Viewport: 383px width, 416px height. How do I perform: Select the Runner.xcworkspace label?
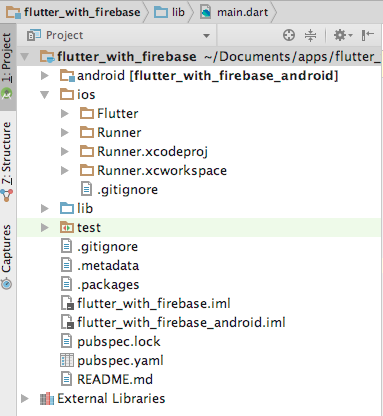click(x=162, y=171)
